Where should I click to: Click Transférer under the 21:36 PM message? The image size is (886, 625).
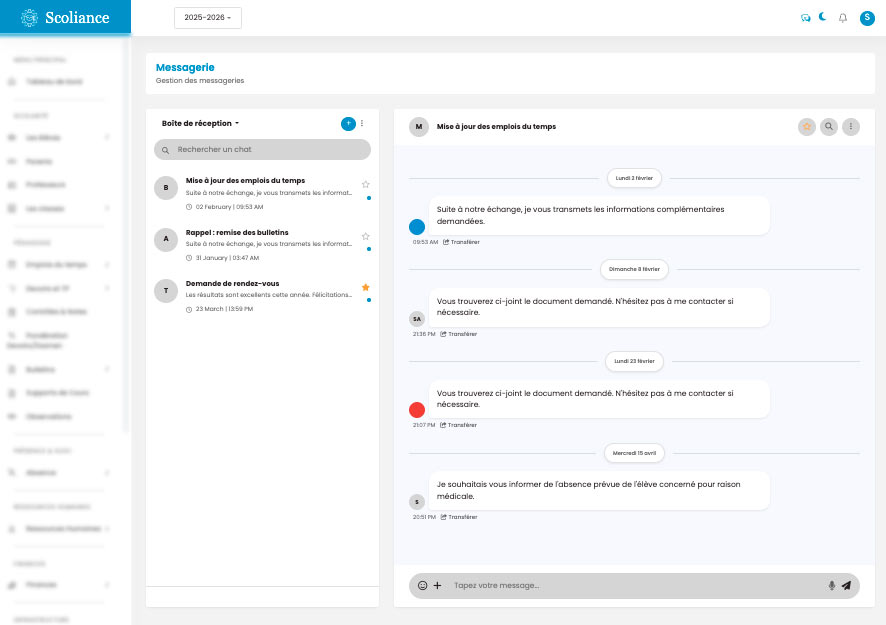pyautogui.click(x=459, y=334)
